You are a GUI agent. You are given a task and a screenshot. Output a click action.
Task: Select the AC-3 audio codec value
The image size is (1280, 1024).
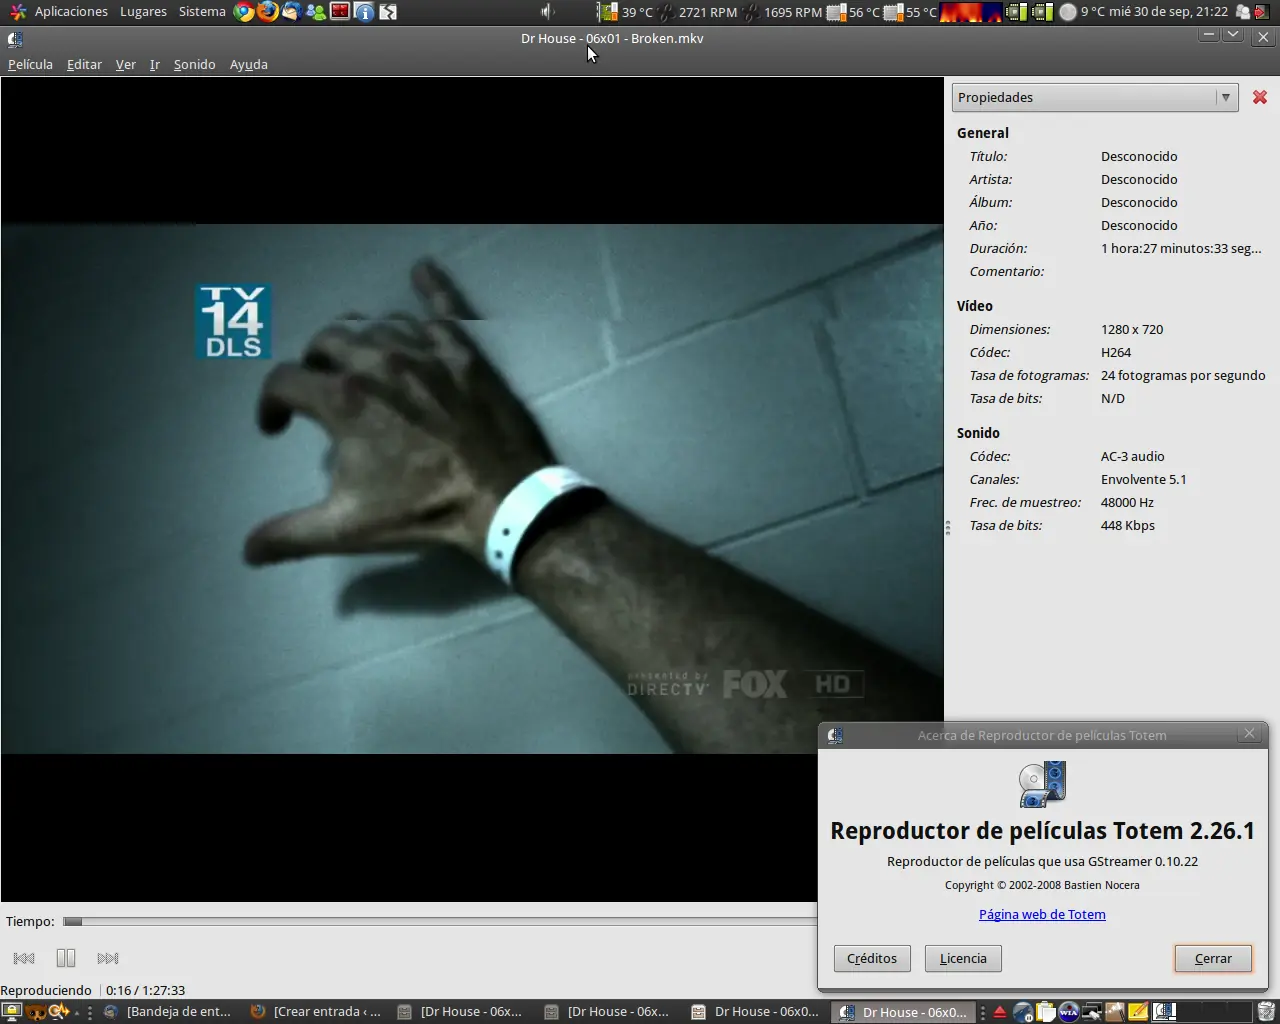click(1133, 456)
